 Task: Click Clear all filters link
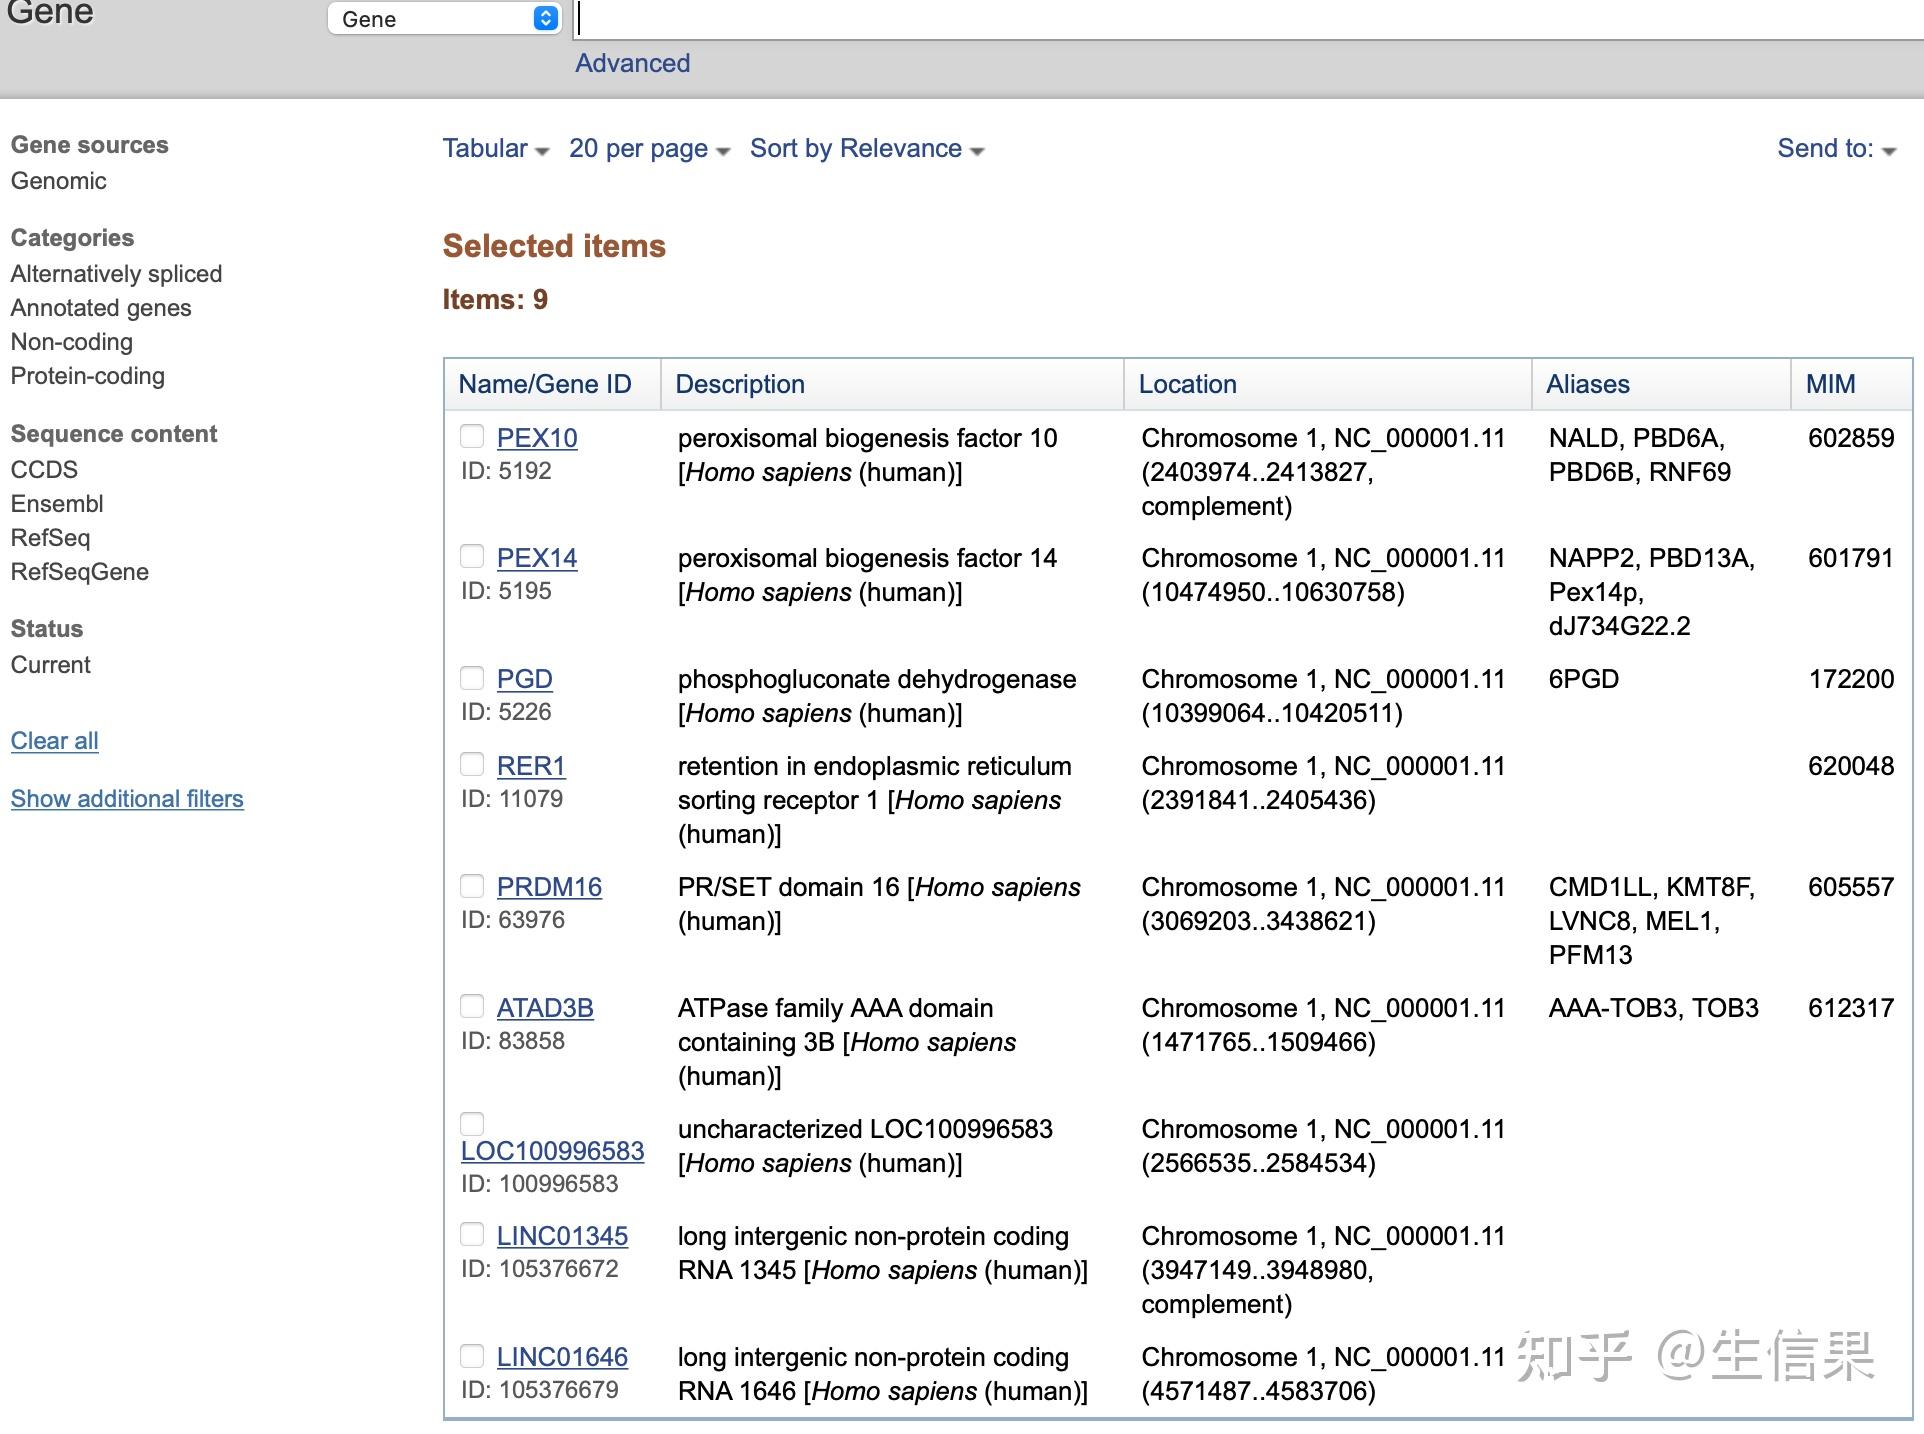tap(55, 741)
